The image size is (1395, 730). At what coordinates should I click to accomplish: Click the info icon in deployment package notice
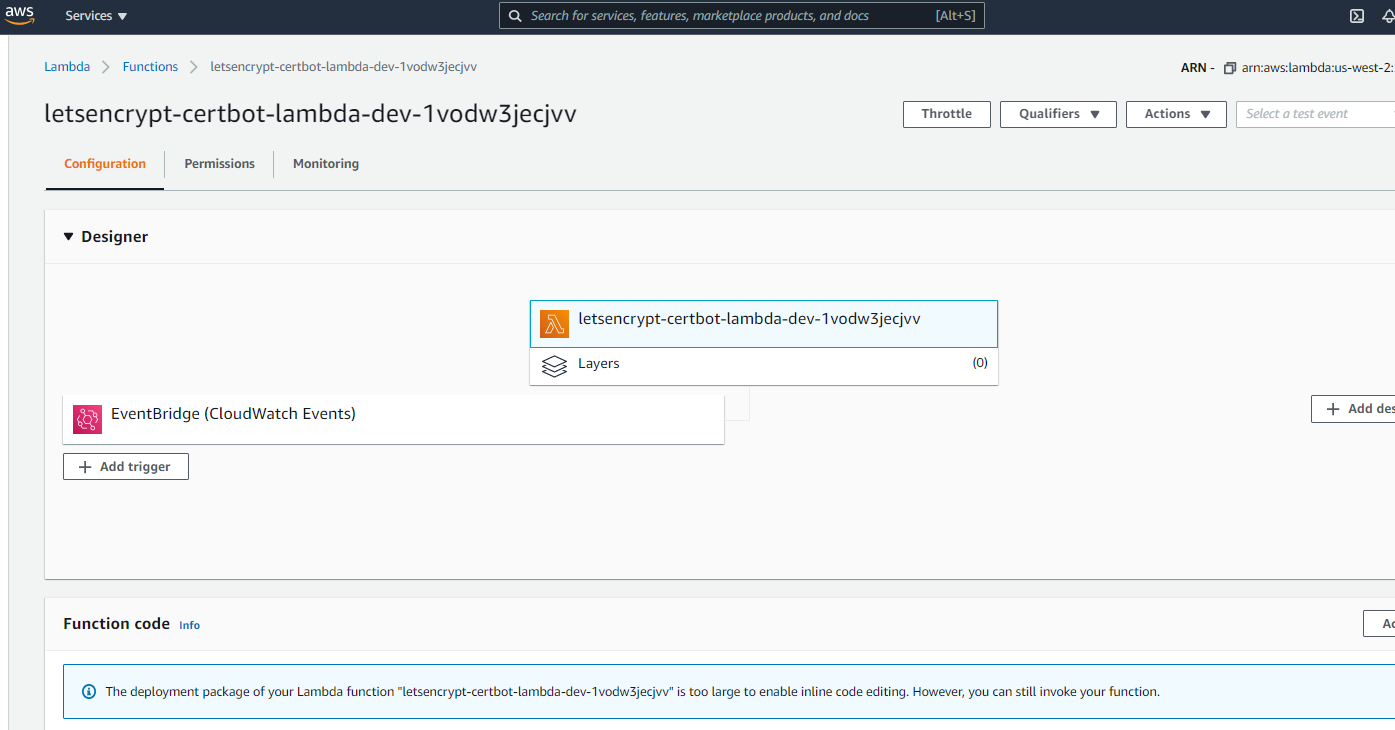89,691
